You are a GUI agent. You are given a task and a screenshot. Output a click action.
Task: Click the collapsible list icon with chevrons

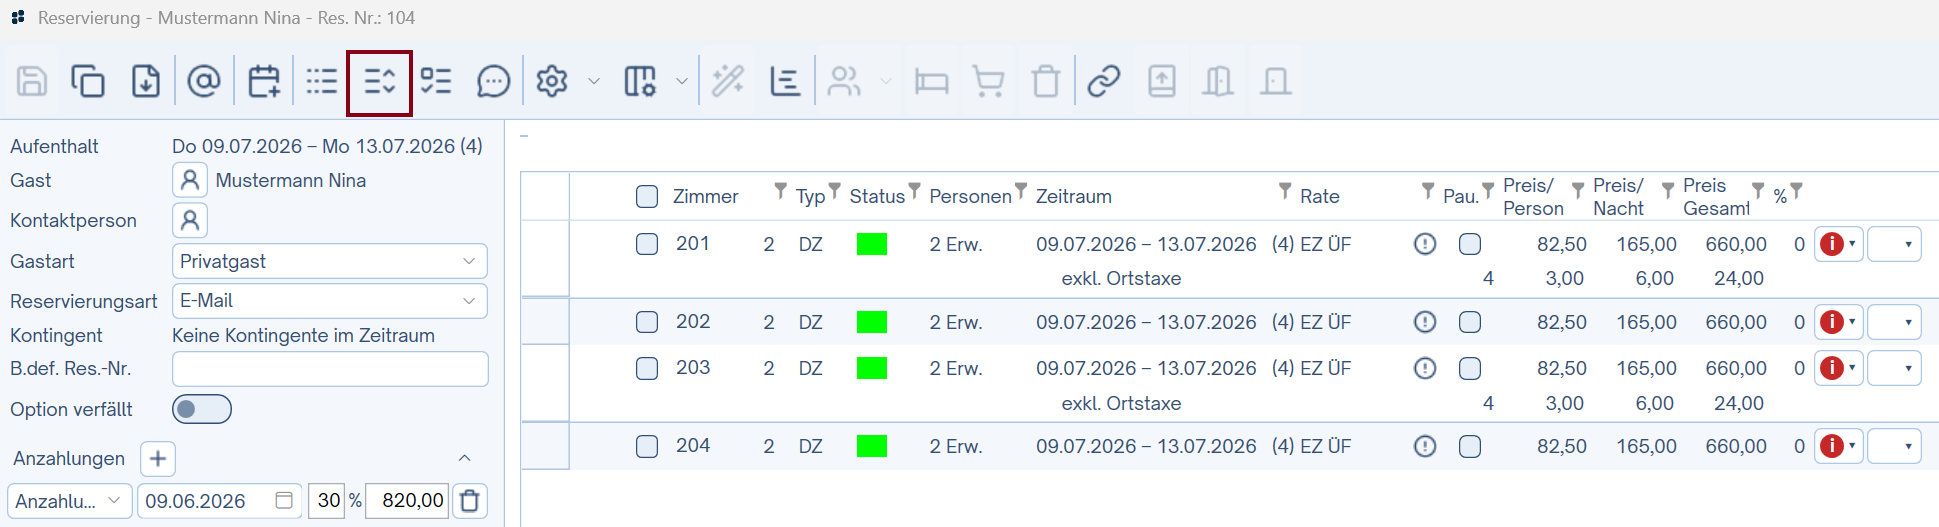pos(380,82)
